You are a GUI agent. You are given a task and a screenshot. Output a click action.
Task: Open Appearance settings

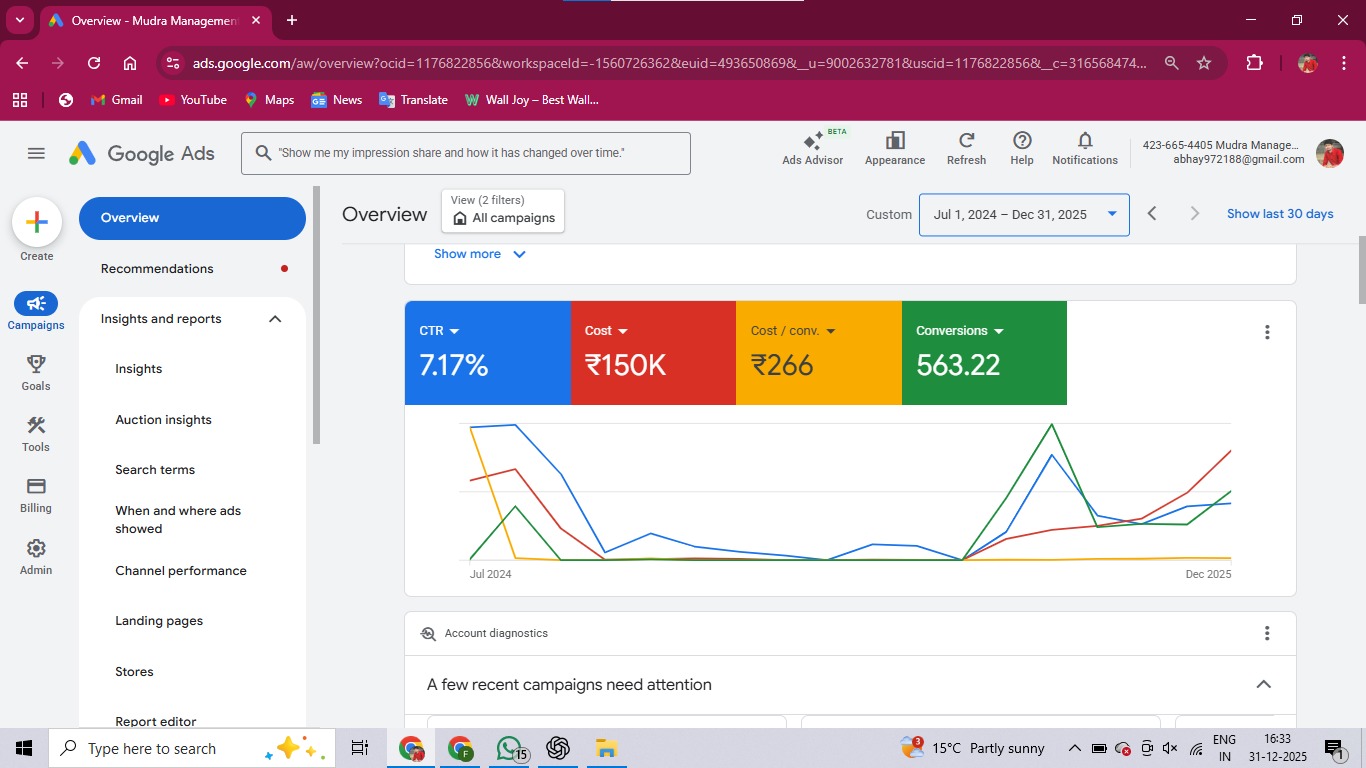pos(894,148)
